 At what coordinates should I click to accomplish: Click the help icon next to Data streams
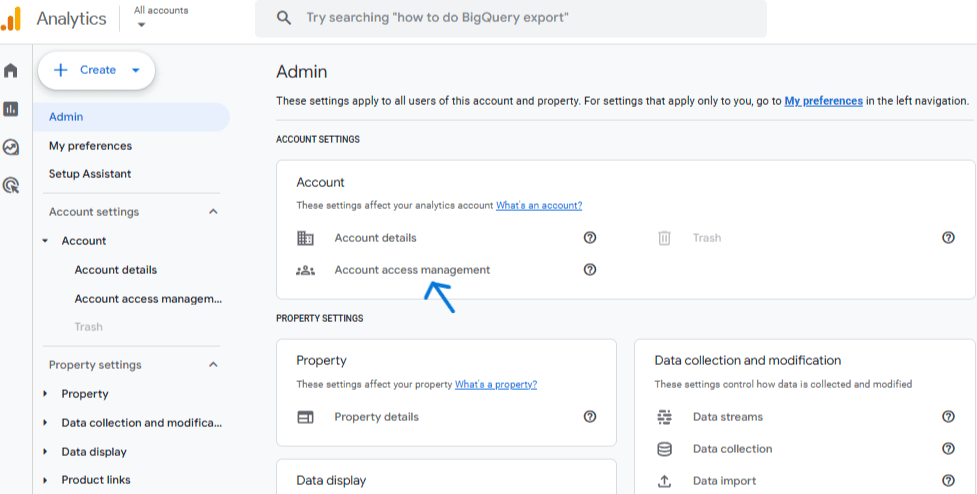coord(948,417)
